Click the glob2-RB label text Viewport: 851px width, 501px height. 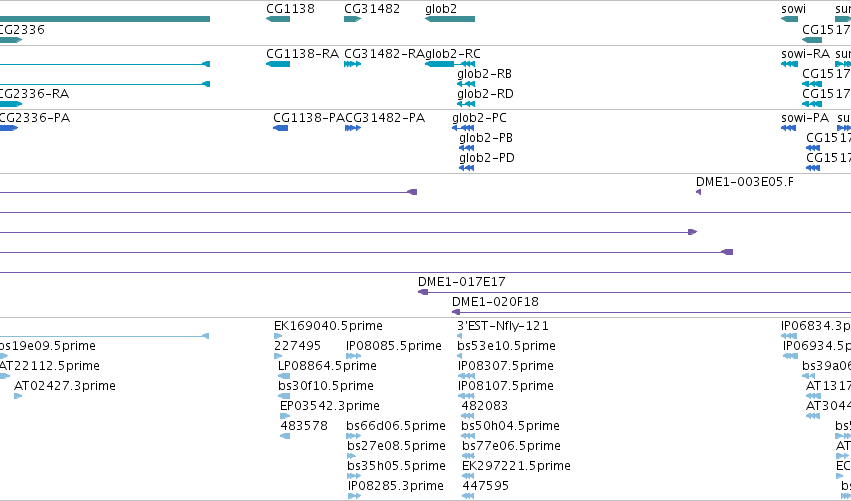(x=484, y=74)
